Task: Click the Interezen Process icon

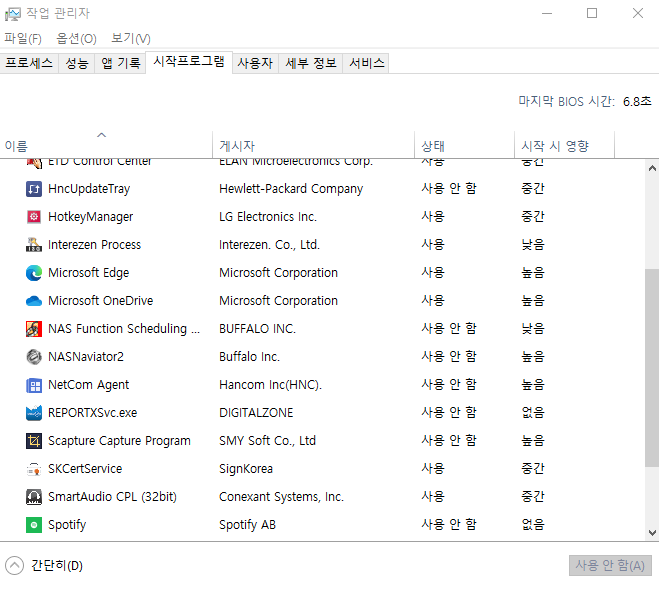Action: pos(34,245)
